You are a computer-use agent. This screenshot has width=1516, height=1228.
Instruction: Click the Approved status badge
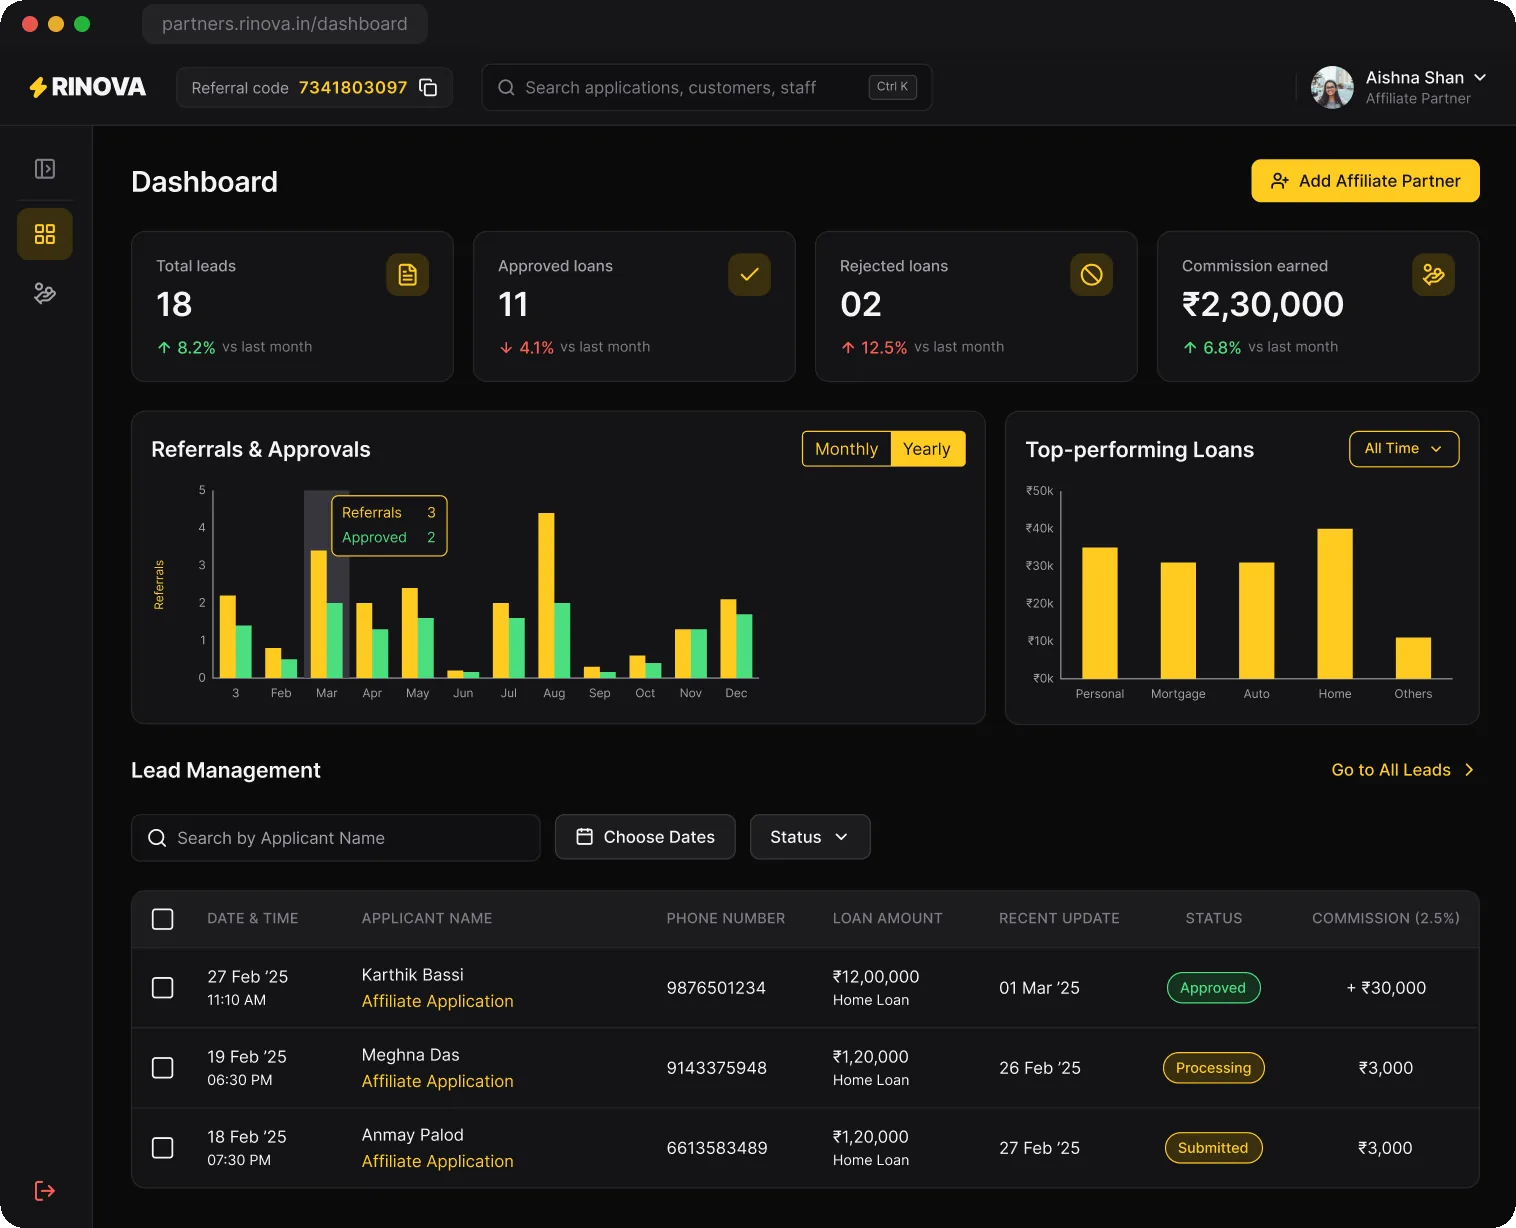[x=1213, y=988]
